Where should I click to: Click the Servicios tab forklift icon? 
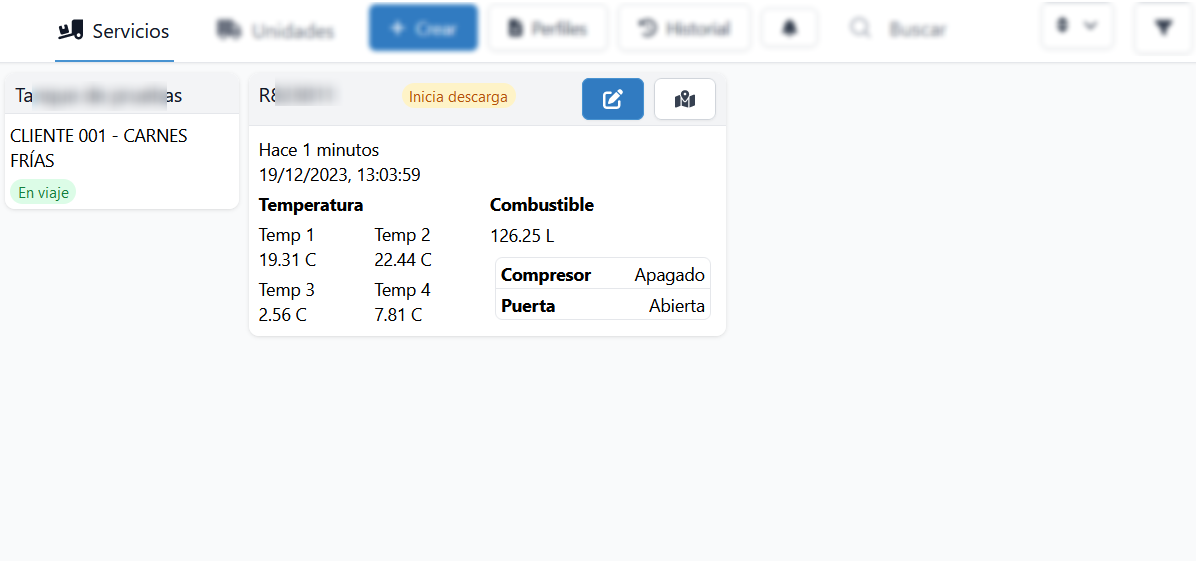click(x=72, y=31)
